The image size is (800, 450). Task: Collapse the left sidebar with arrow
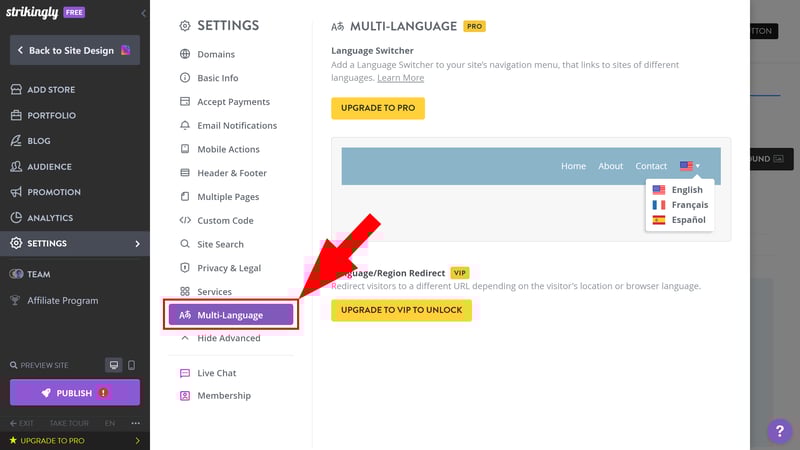(x=144, y=13)
